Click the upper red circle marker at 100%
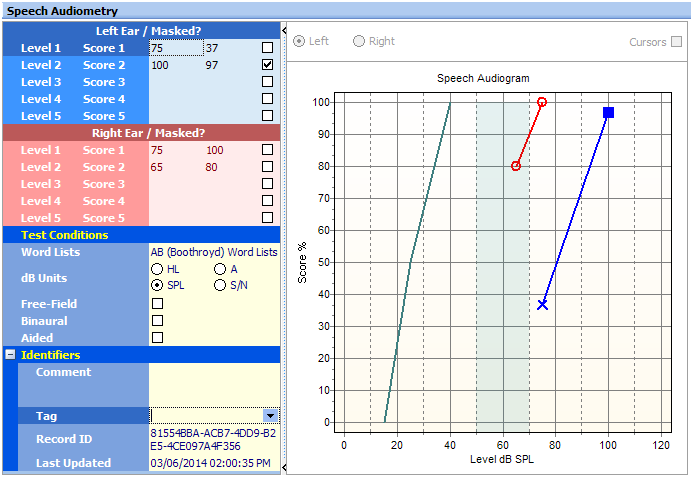The image size is (691, 477). 542,102
